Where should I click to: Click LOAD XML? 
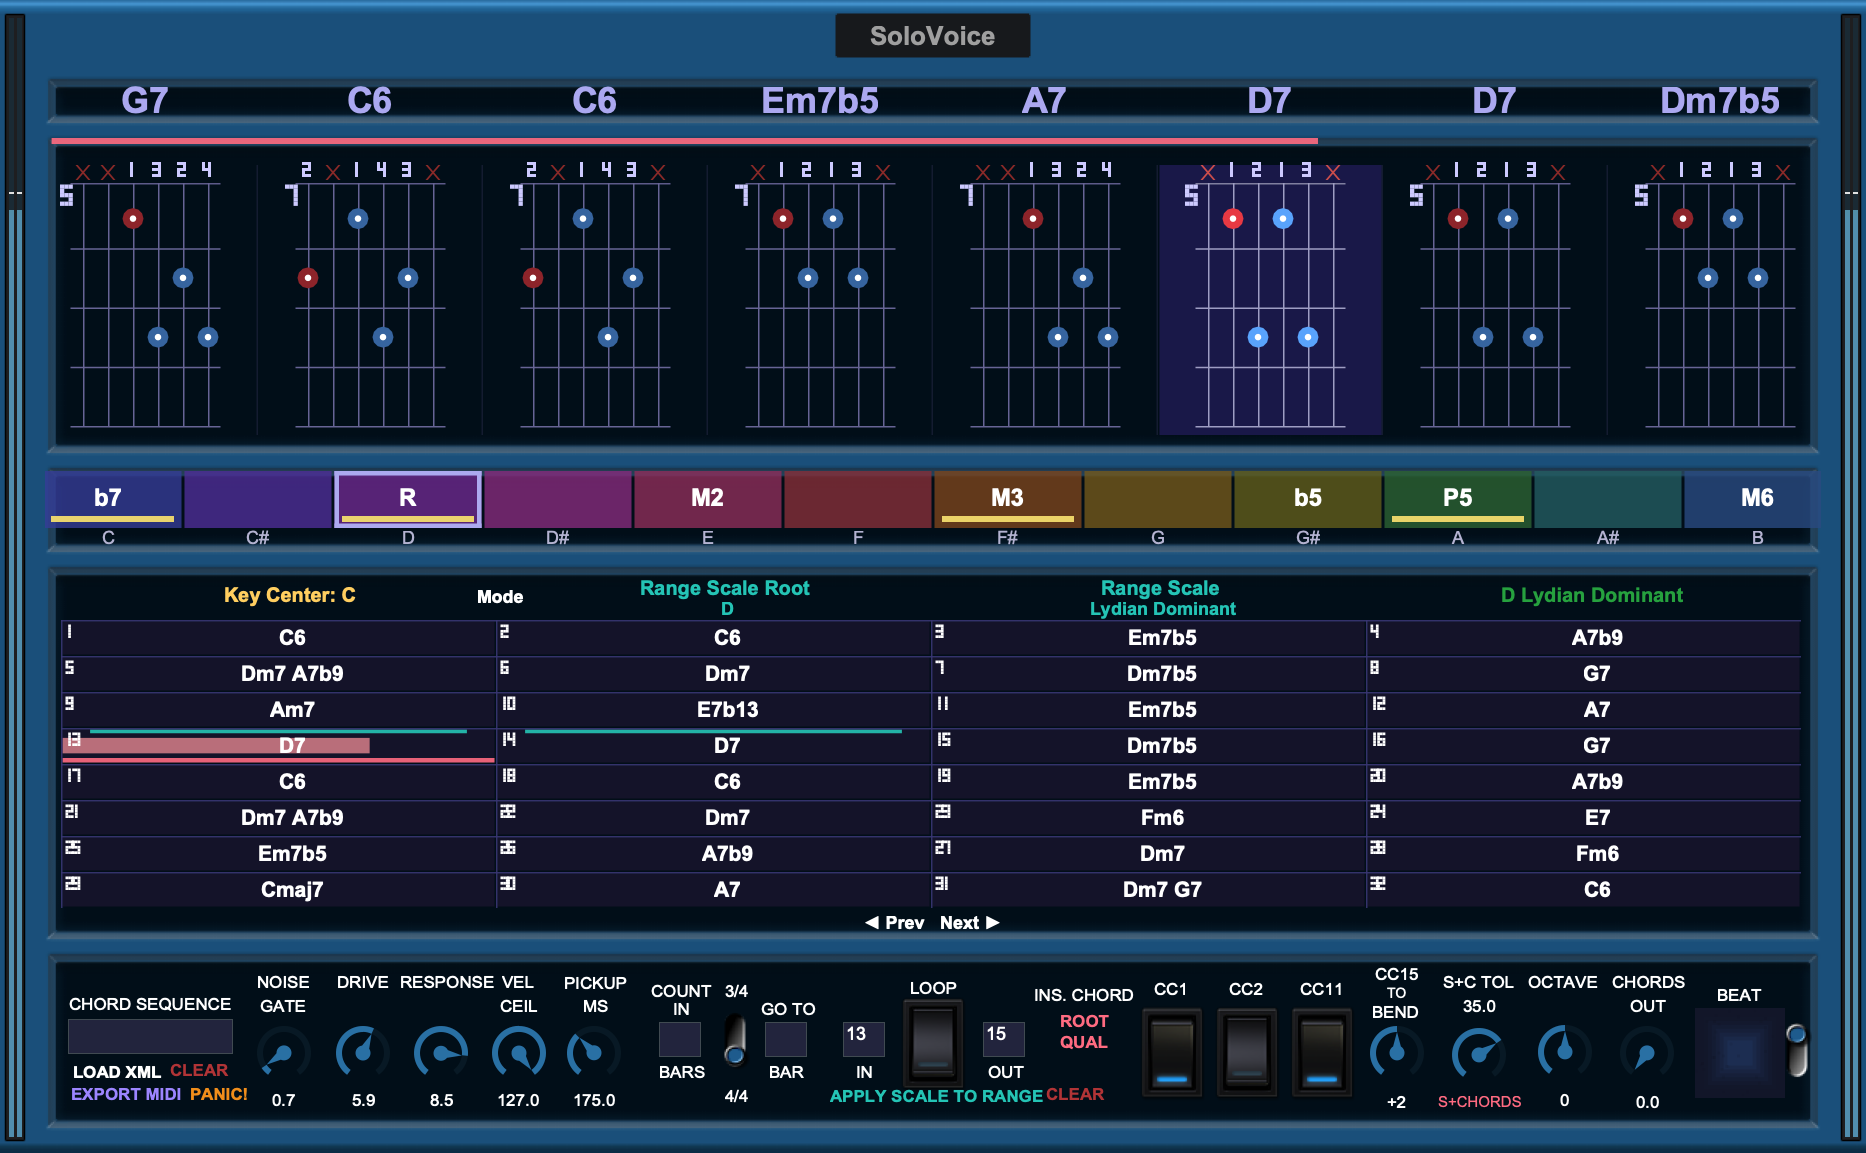(116, 1072)
